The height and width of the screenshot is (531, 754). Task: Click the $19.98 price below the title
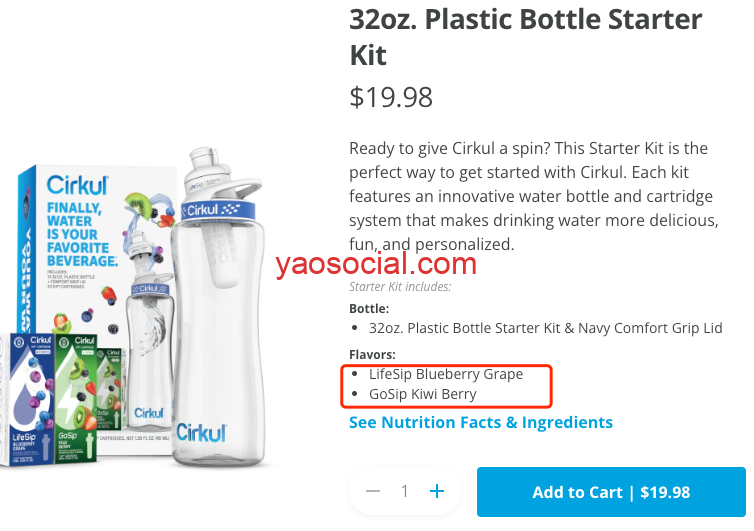click(391, 97)
